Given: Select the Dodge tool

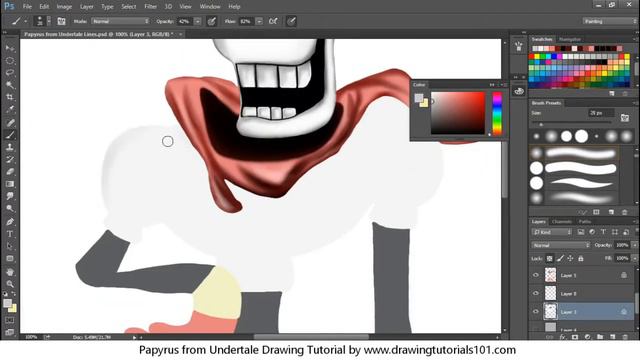Looking at the screenshot, I should coord(10,209).
